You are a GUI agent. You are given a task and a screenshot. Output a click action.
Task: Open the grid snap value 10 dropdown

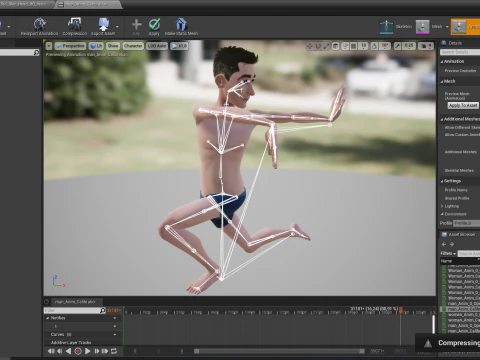[363, 46]
